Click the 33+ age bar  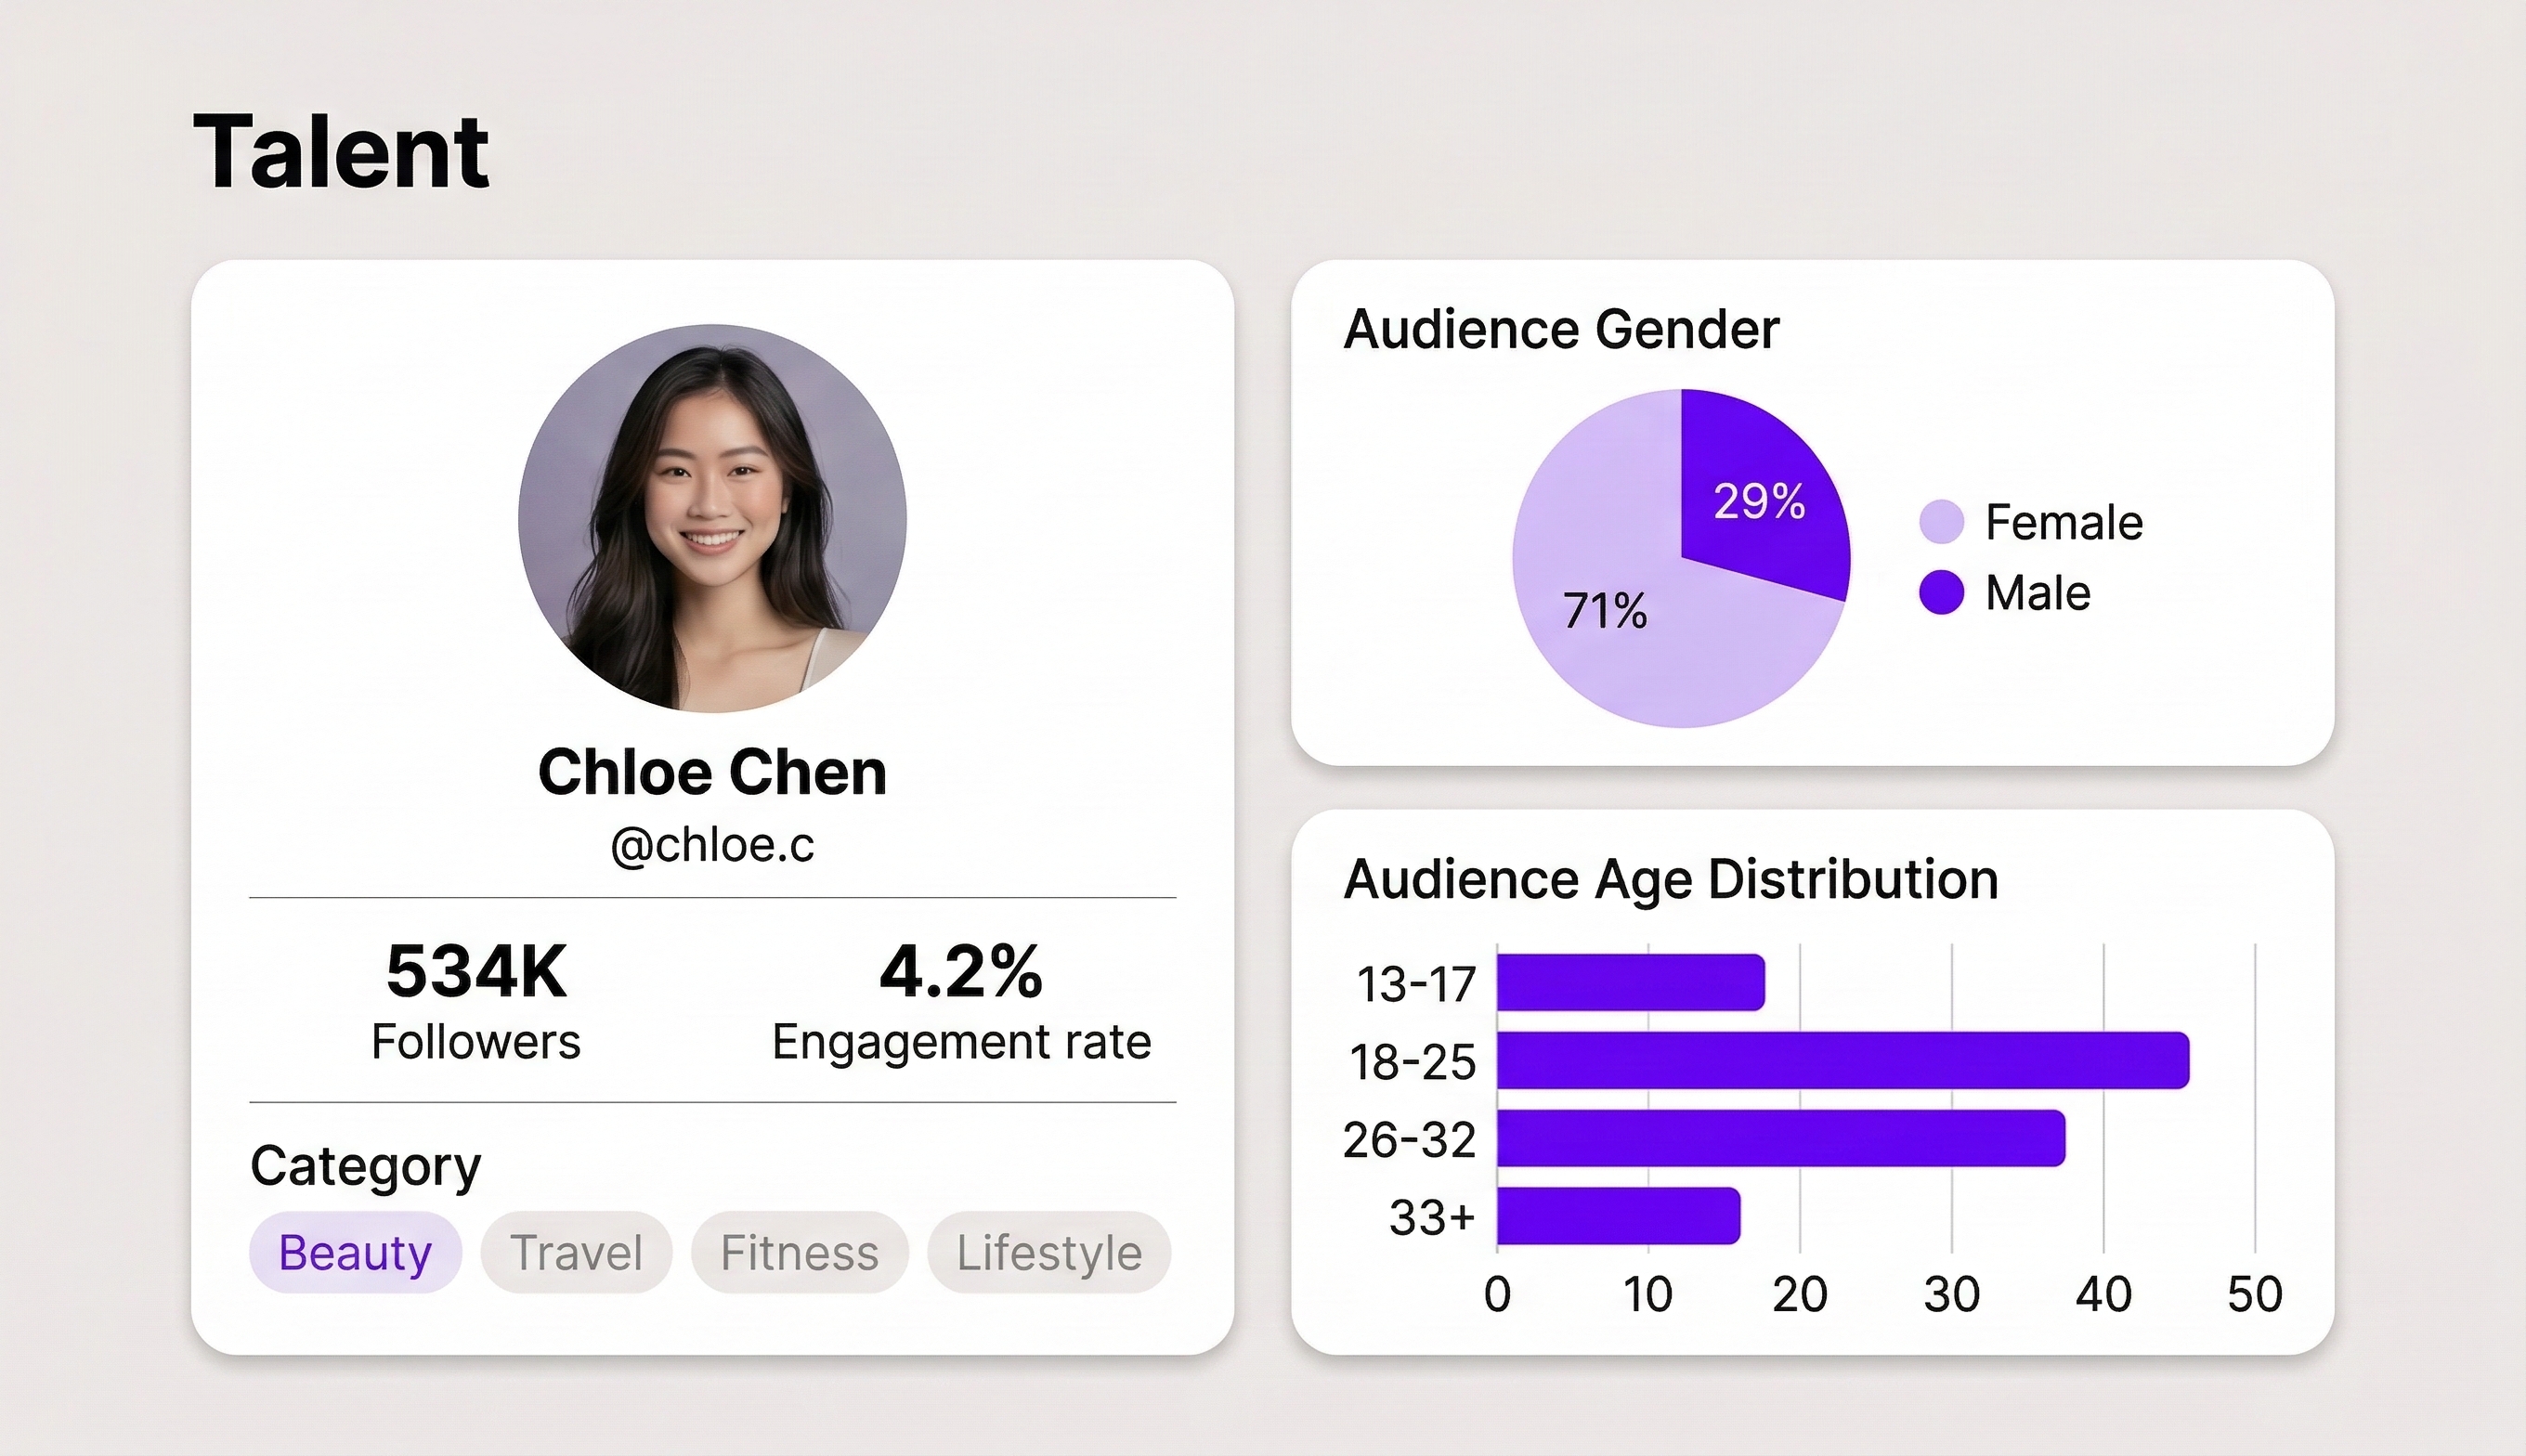(1618, 1216)
